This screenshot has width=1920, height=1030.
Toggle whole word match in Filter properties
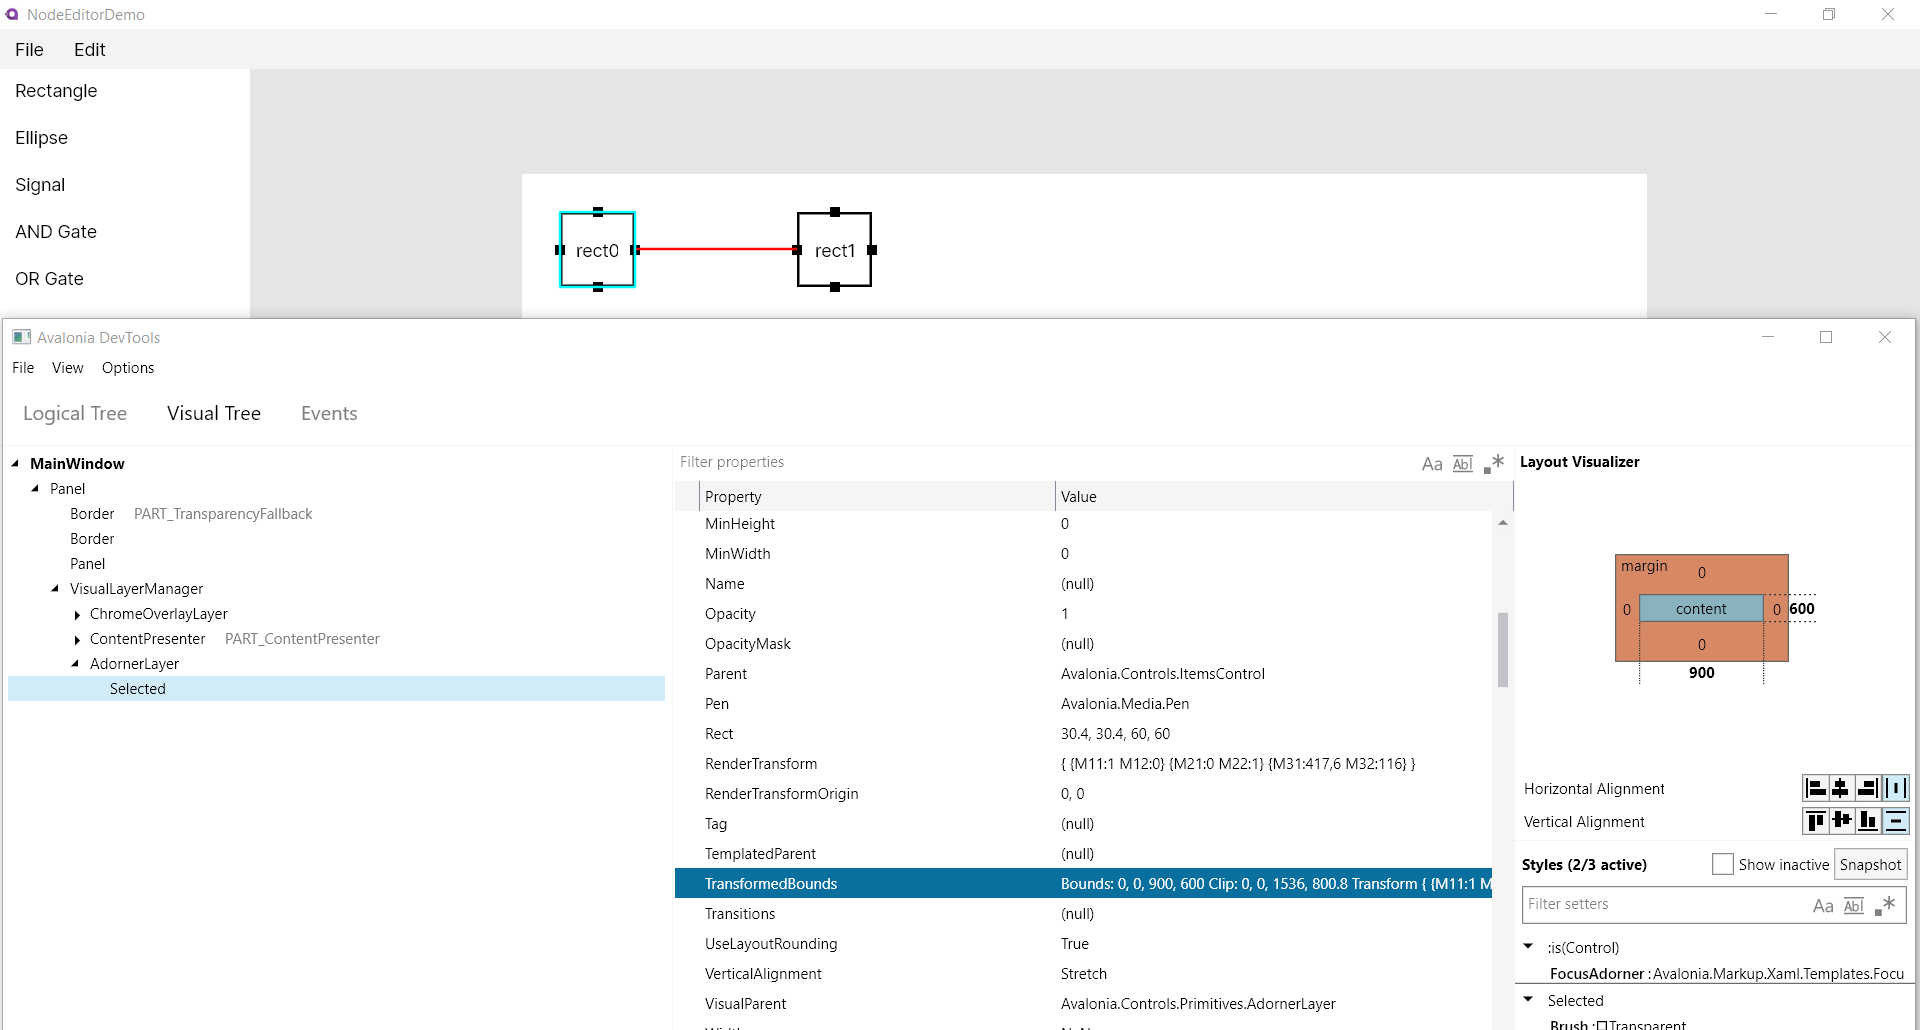pos(1463,463)
